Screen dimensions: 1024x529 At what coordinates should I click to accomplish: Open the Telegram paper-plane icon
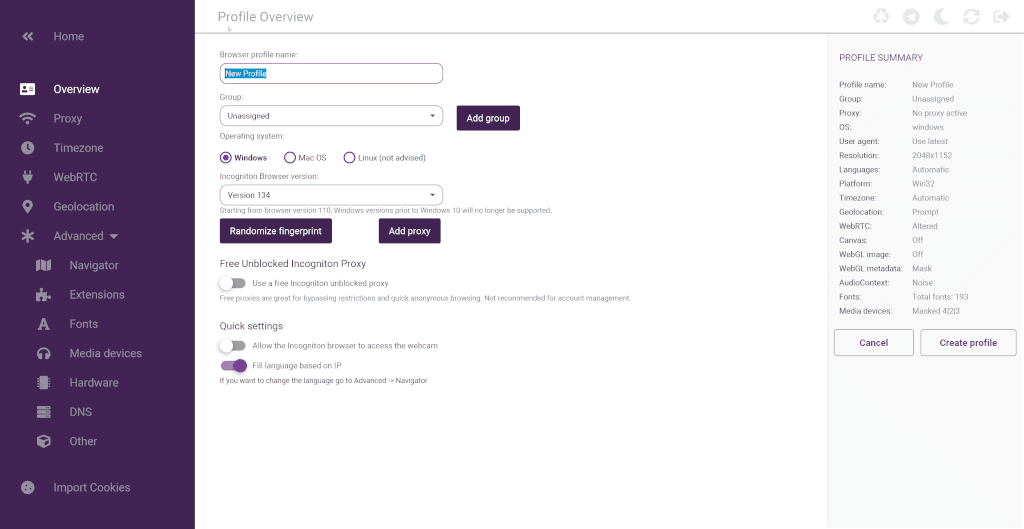point(911,16)
